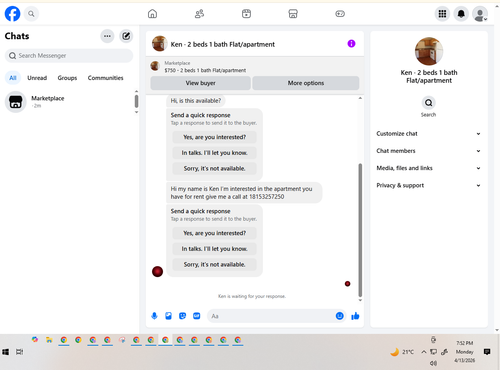Switch to the Communities tab
500x370 pixels.
(x=105, y=78)
